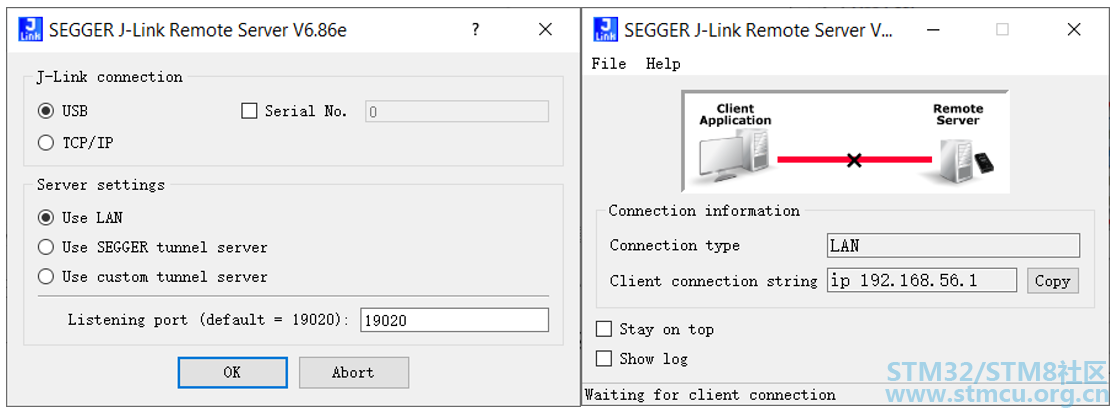The image size is (1118, 417).
Task: Click the Serial No. input field
Action: (457, 111)
